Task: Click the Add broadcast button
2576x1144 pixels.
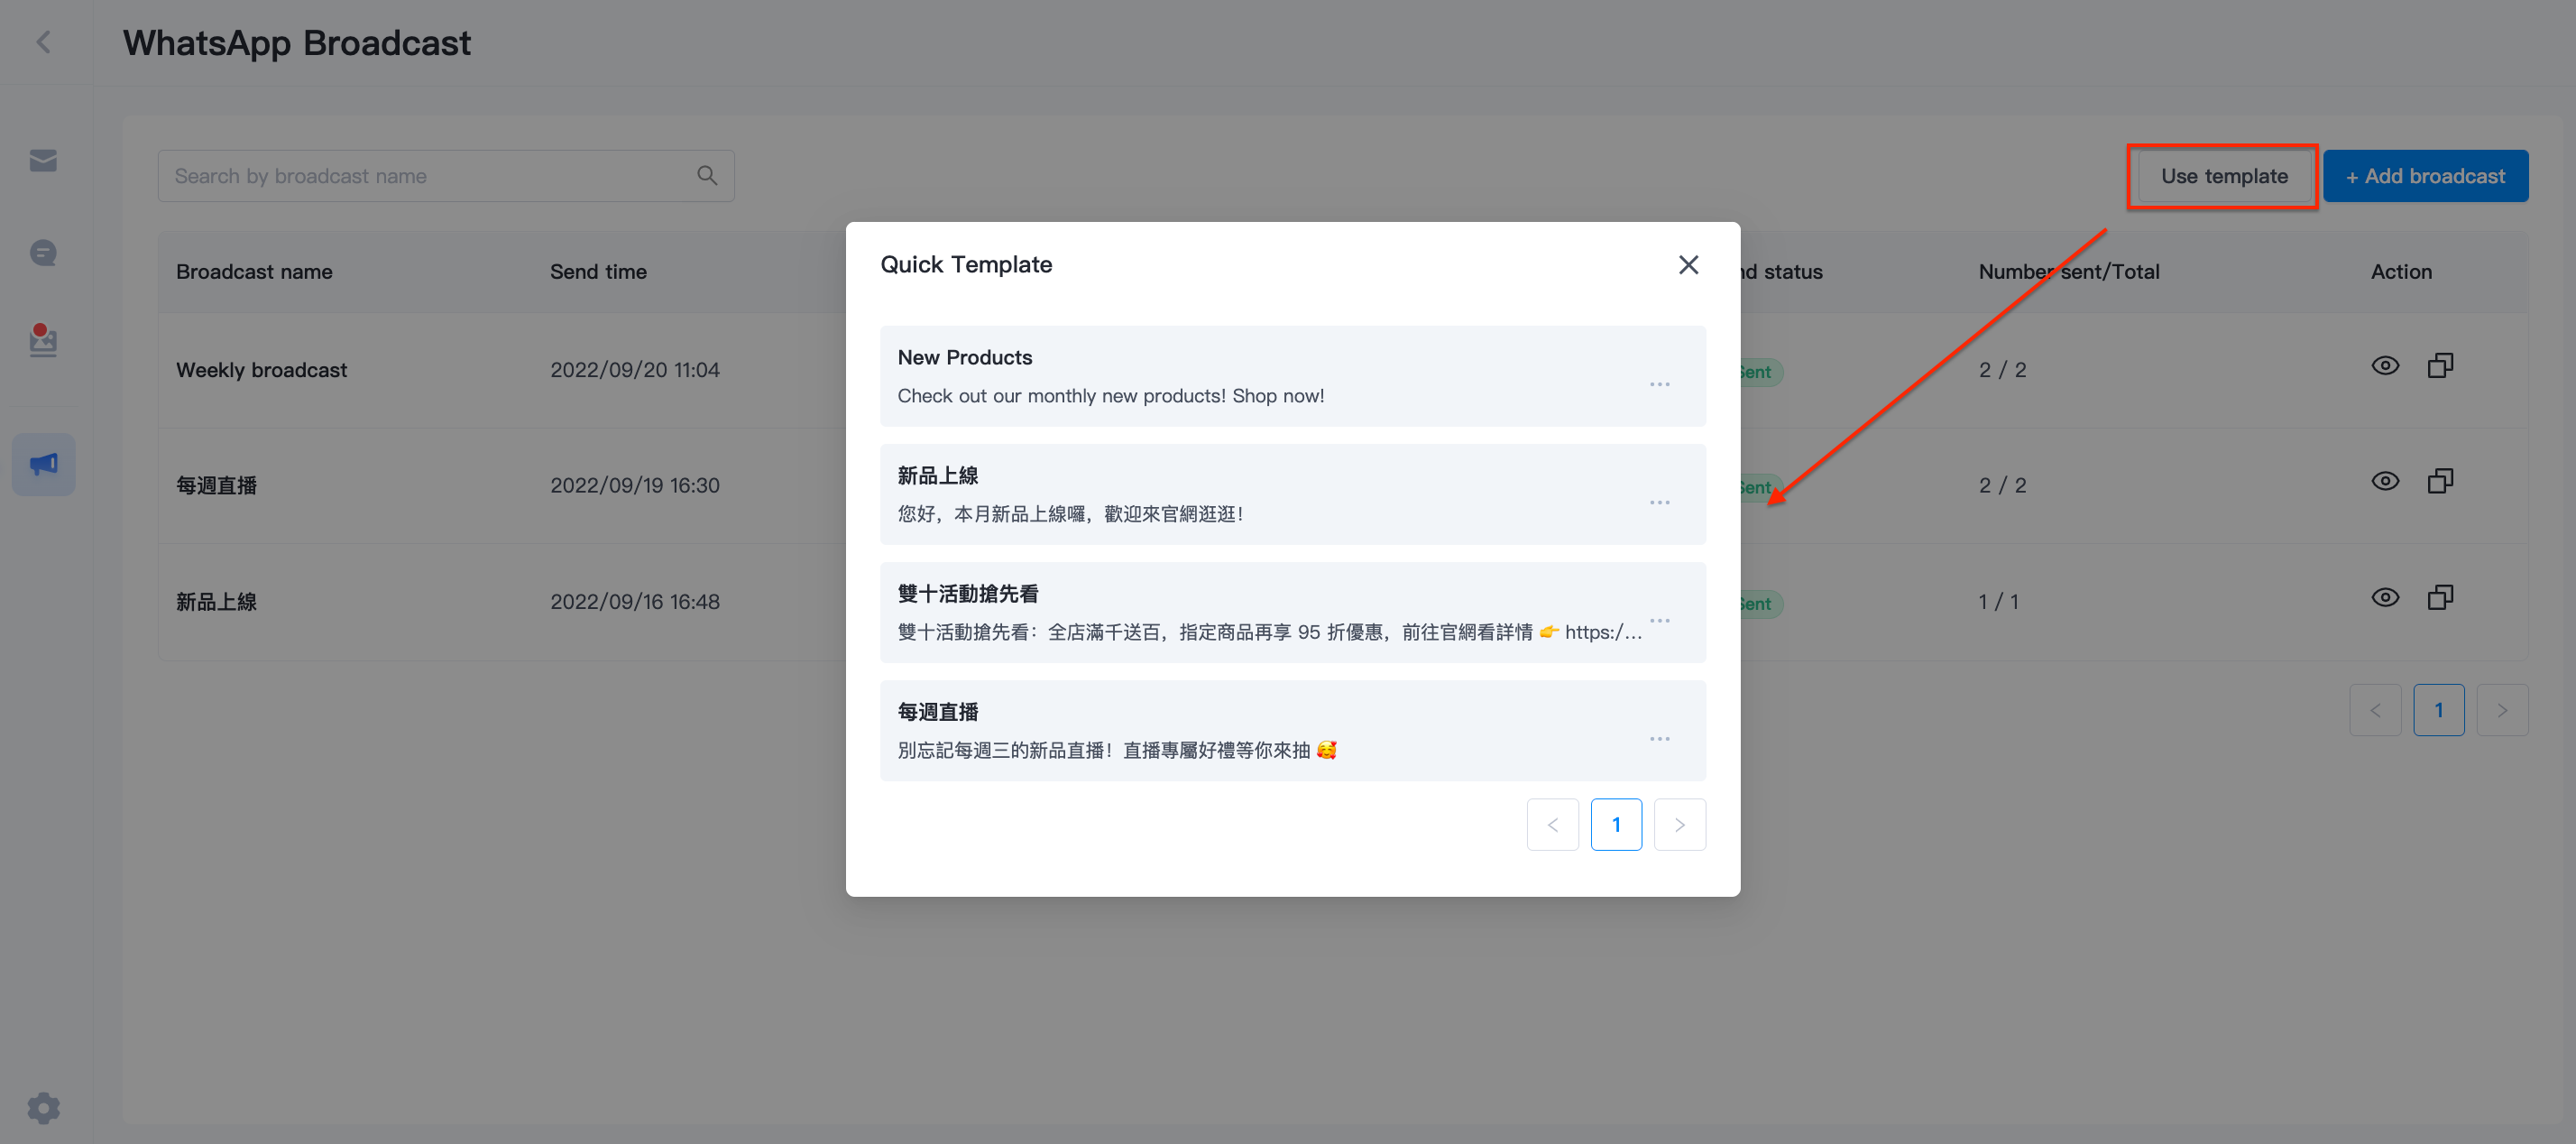Action: coord(2425,176)
